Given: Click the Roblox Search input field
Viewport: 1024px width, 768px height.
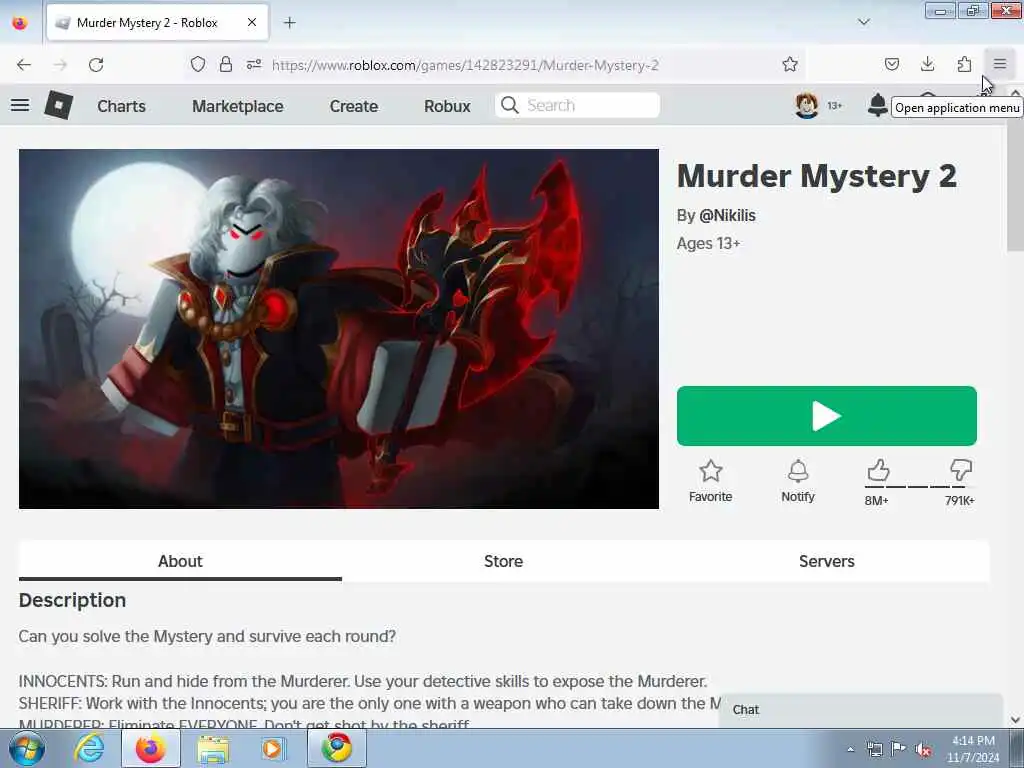Looking at the screenshot, I should [577, 105].
